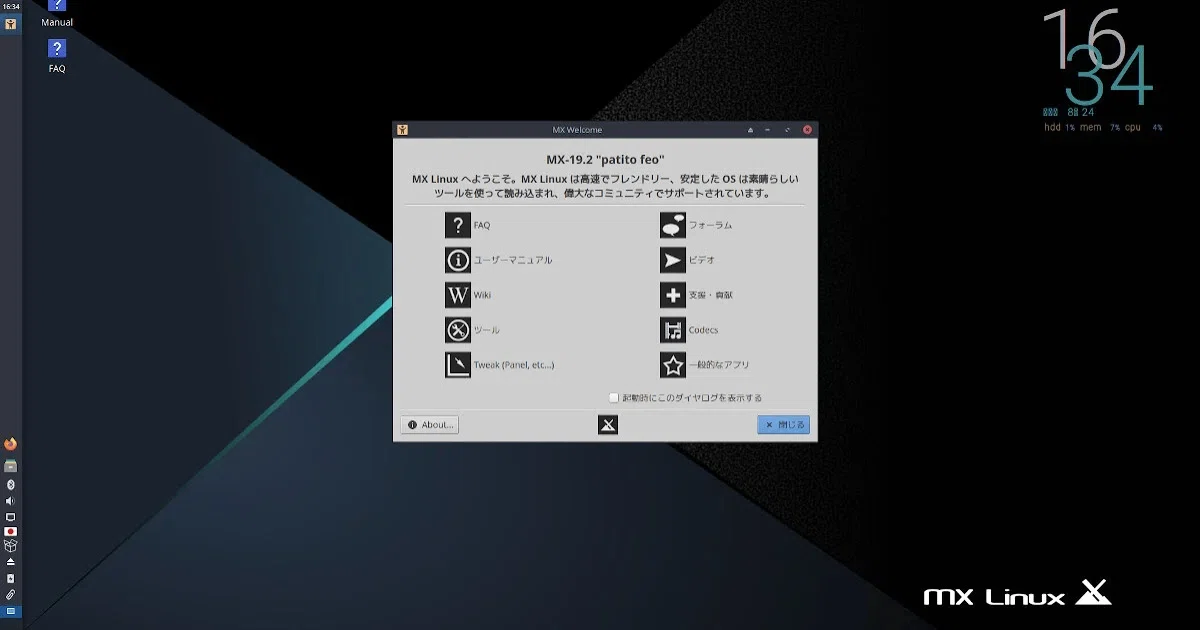Viewport: 1200px width, 630px height.
Task: Click the 支援・貢献 text label
Action: coord(711,295)
